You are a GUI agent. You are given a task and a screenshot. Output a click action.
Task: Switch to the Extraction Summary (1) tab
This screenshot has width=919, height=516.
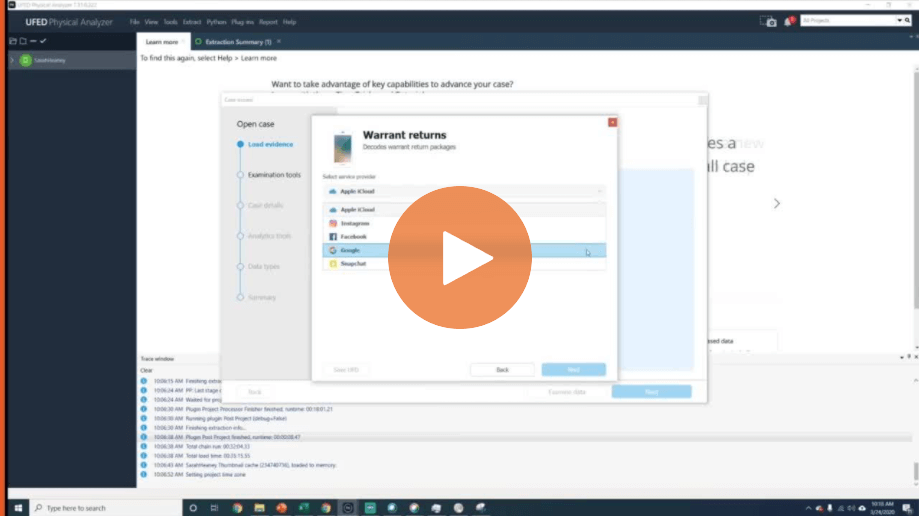coord(238,42)
